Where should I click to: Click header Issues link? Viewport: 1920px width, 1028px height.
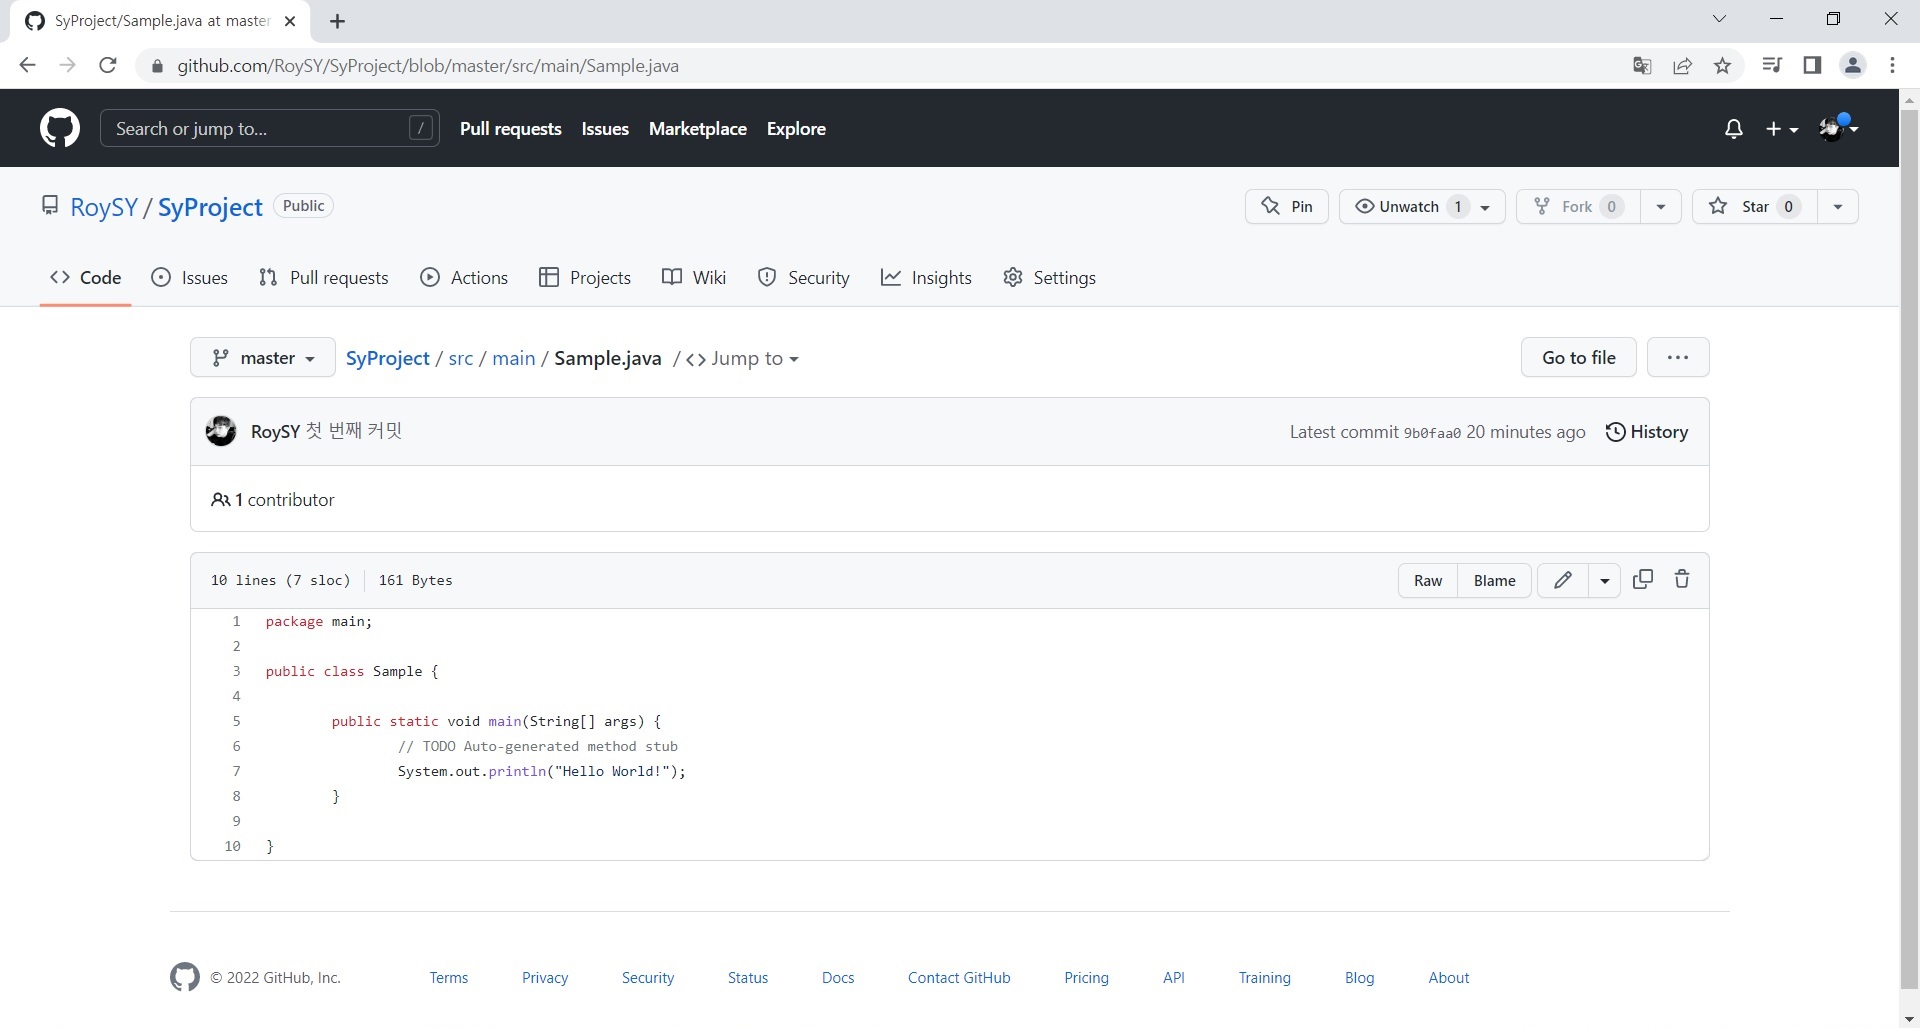605,128
